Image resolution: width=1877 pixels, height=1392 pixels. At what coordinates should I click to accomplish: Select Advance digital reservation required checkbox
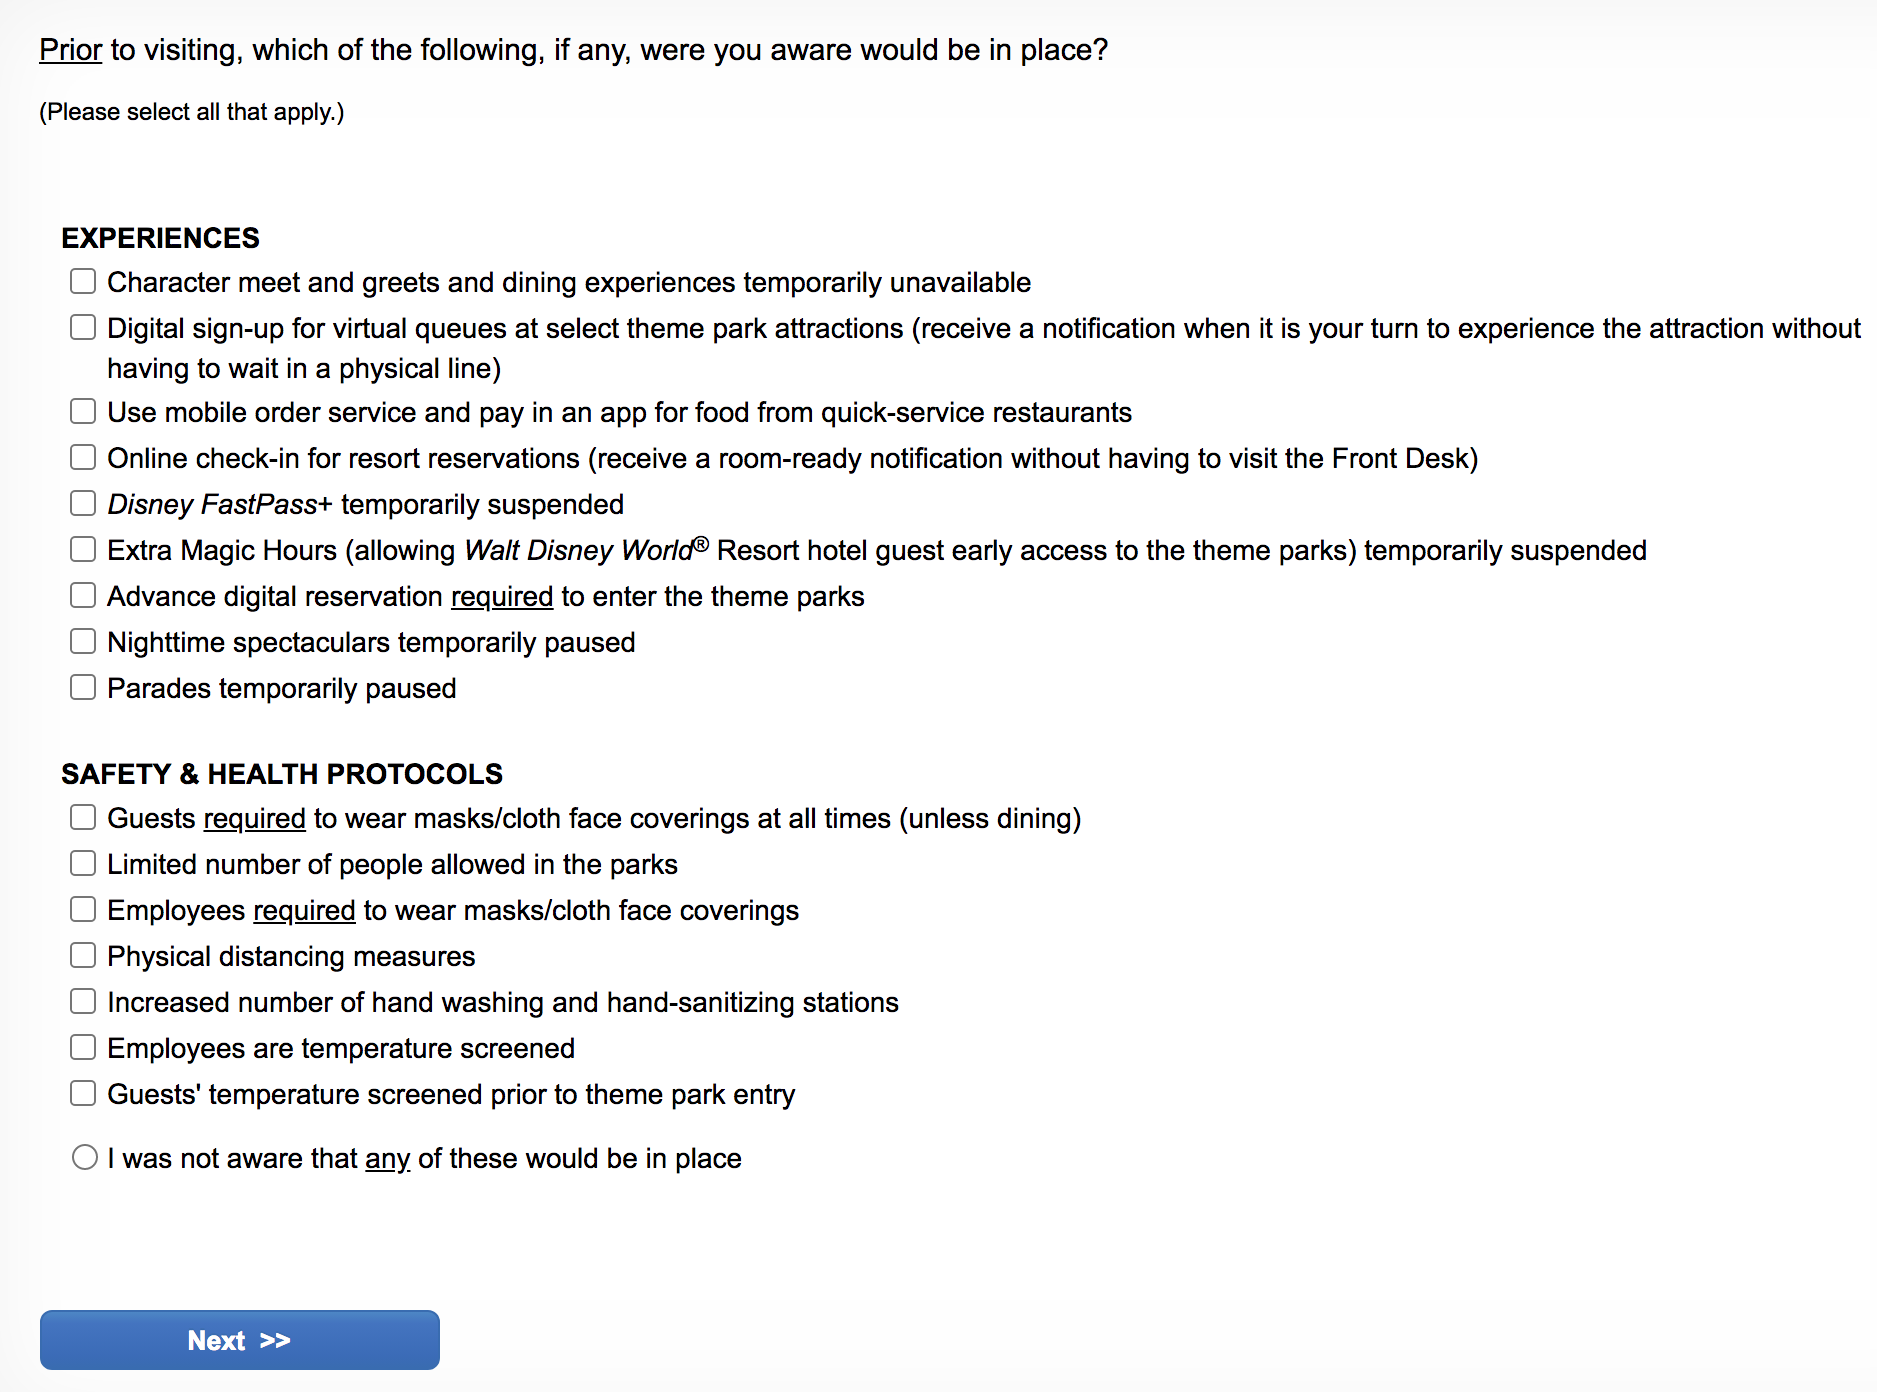click(x=83, y=596)
